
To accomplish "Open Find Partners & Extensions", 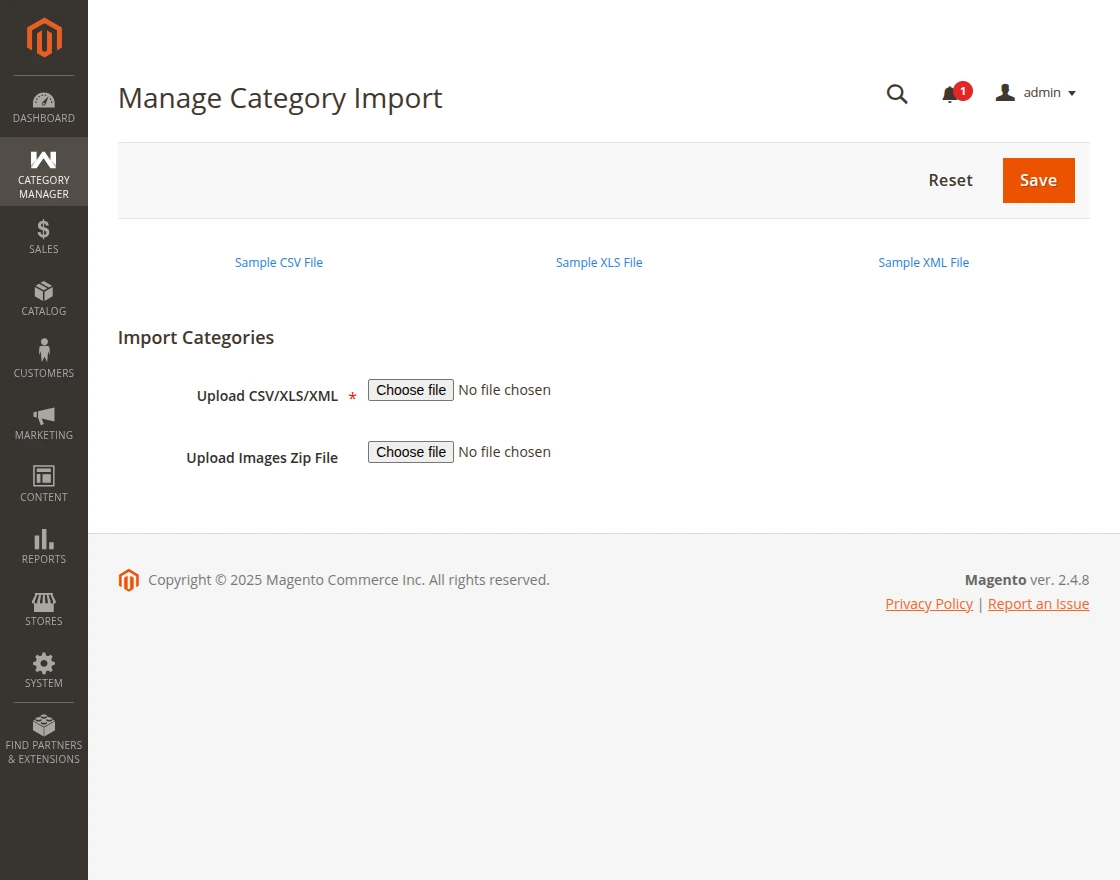I will point(43,732).
